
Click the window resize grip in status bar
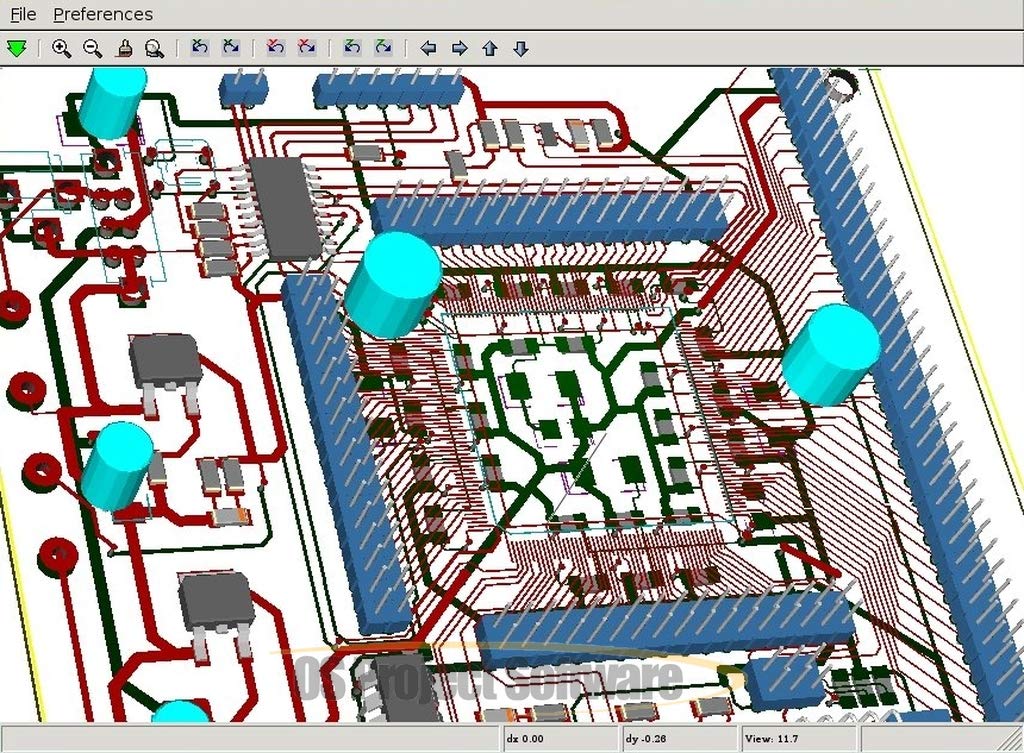(x=1012, y=741)
